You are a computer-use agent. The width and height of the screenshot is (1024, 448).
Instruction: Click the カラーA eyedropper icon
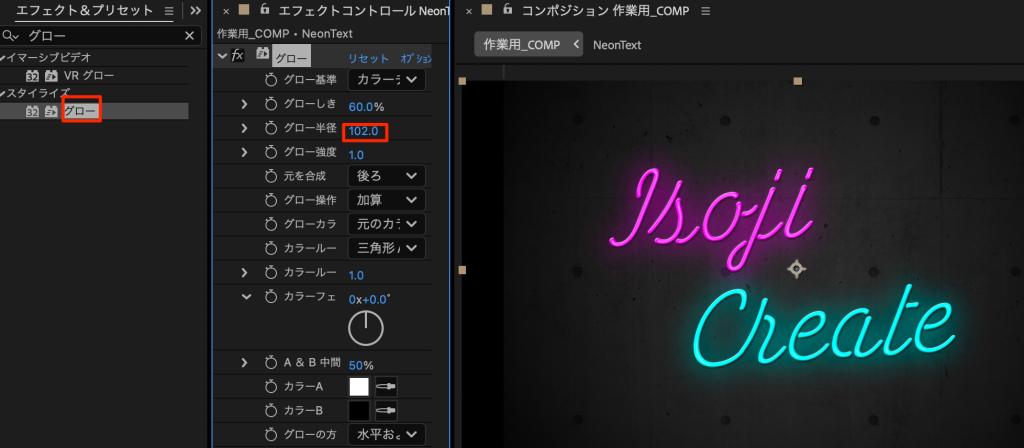coord(384,386)
